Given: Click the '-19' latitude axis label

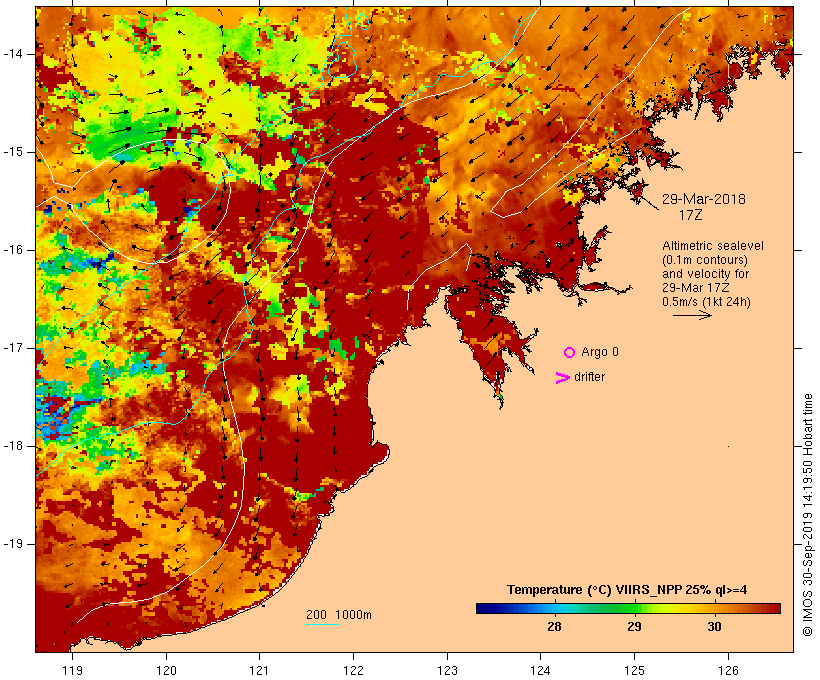Looking at the screenshot, I should 13,544.
